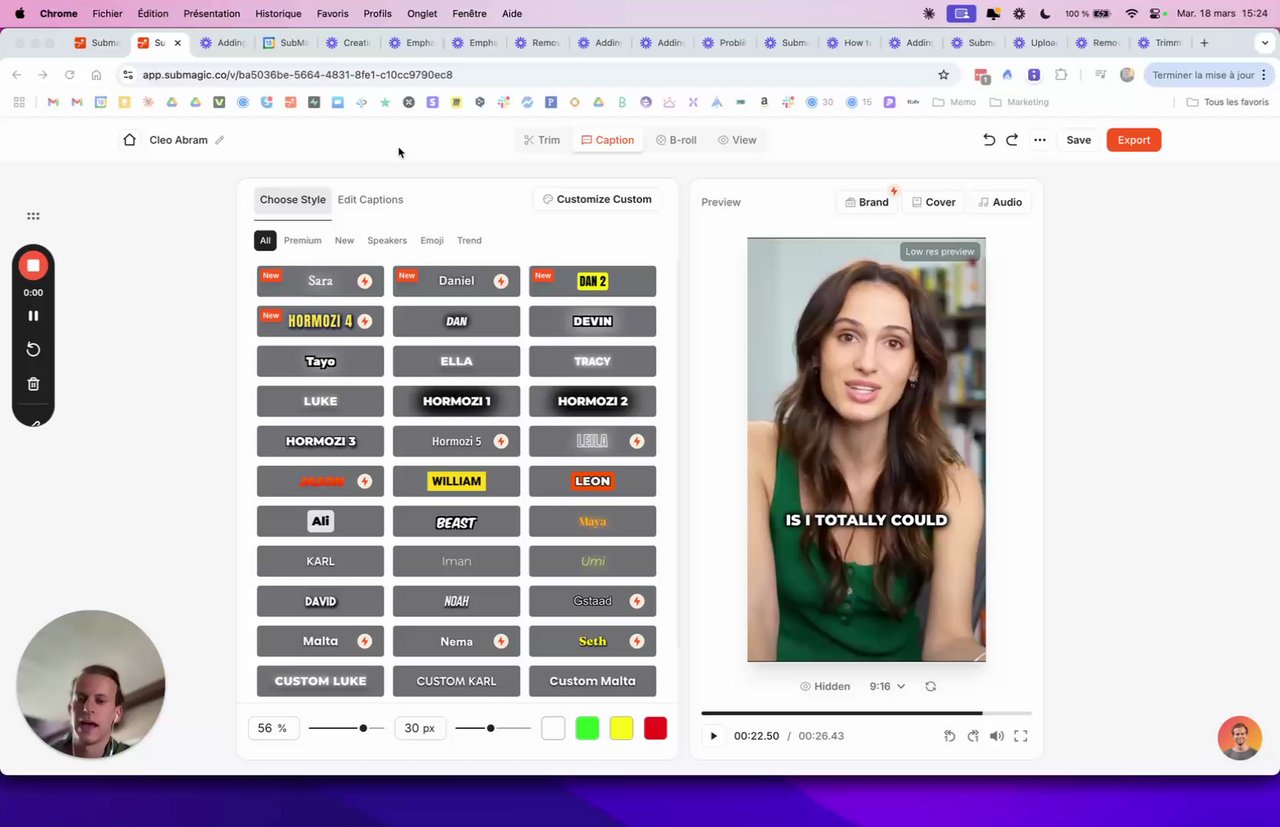The height and width of the screenshot is (827, 1280).
Task: Open the Chrome three-dots menu
Action: click(x=1264, y=75)
